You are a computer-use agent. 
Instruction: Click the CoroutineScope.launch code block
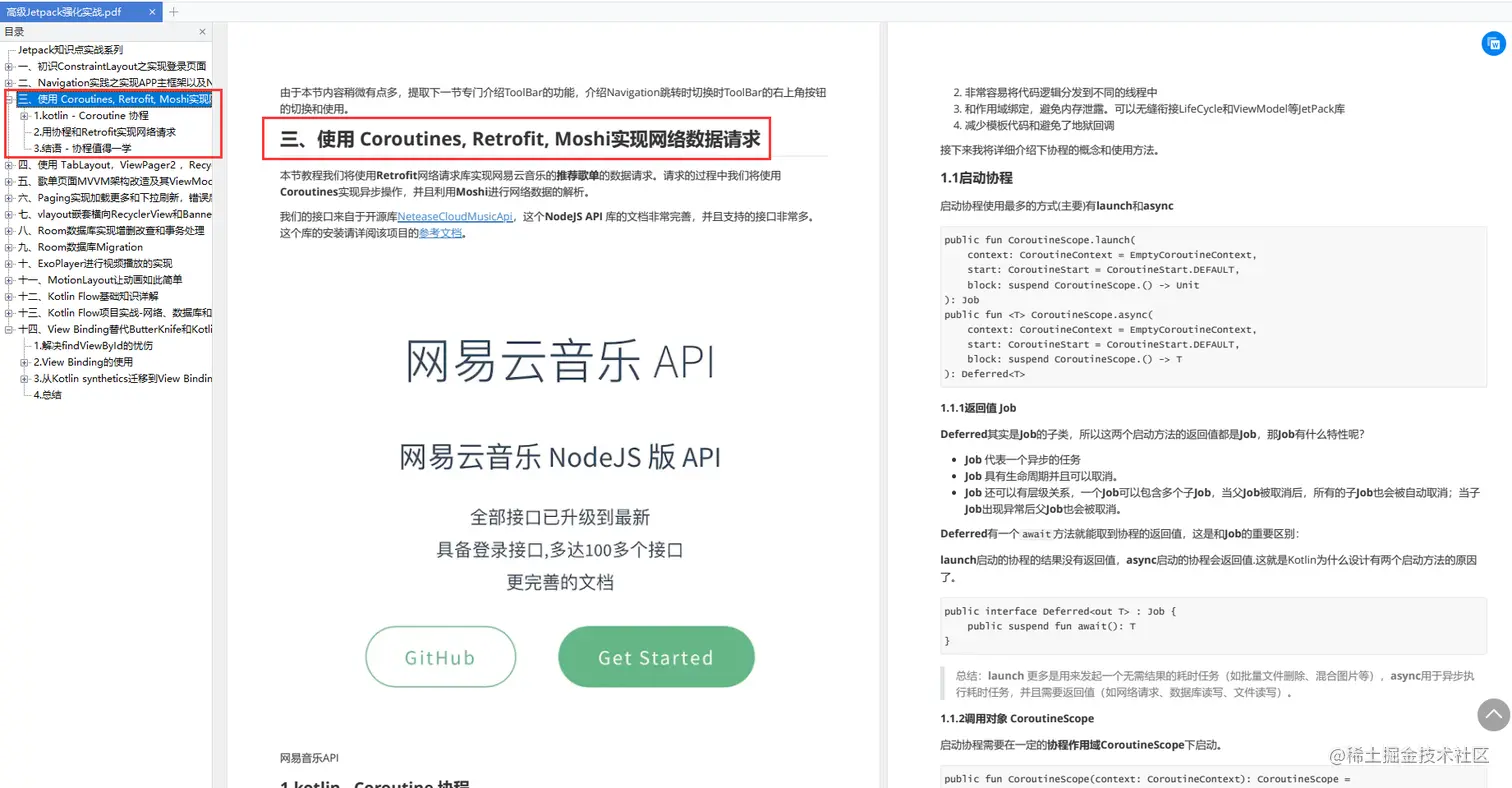point(1213,307)
